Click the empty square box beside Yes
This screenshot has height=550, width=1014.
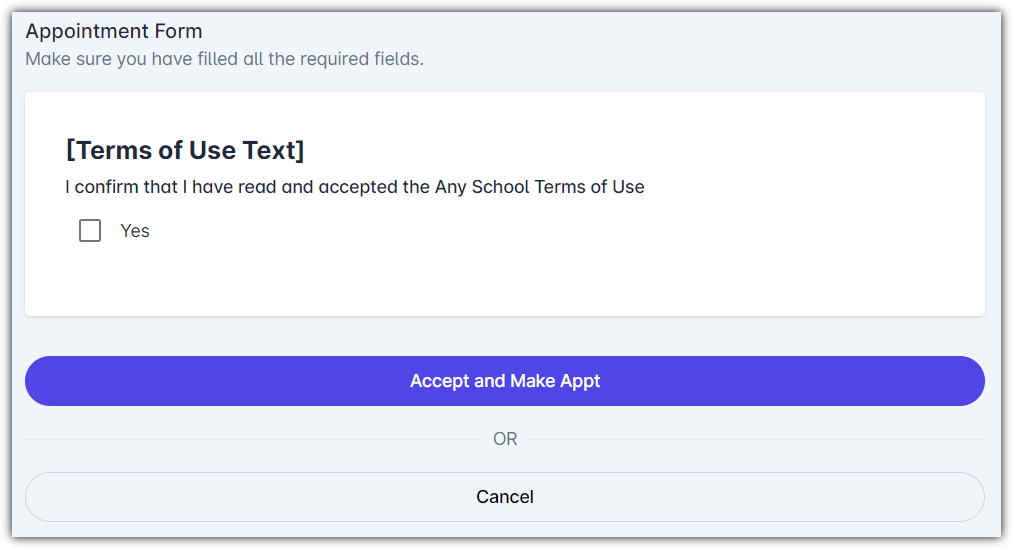tap(90, 231)
